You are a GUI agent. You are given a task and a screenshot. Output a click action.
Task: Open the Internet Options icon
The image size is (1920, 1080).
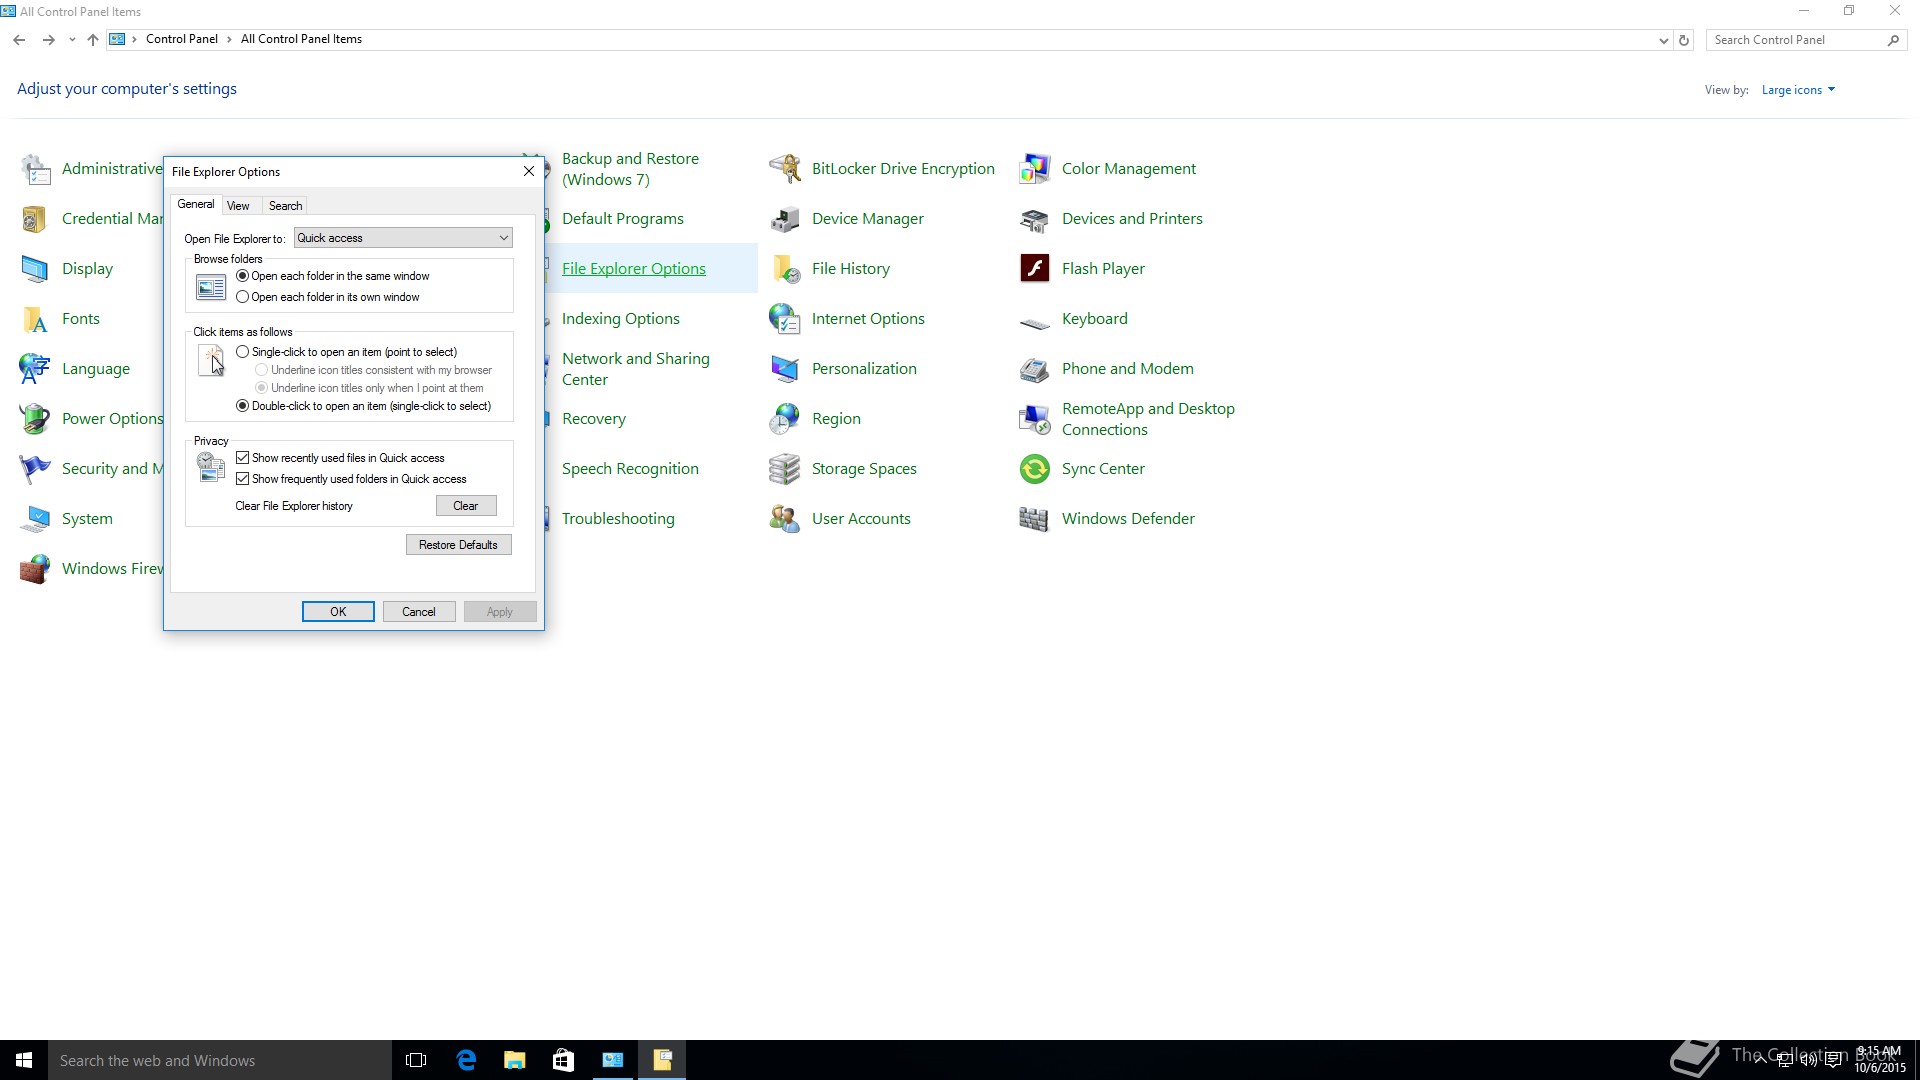click(785, 319)
